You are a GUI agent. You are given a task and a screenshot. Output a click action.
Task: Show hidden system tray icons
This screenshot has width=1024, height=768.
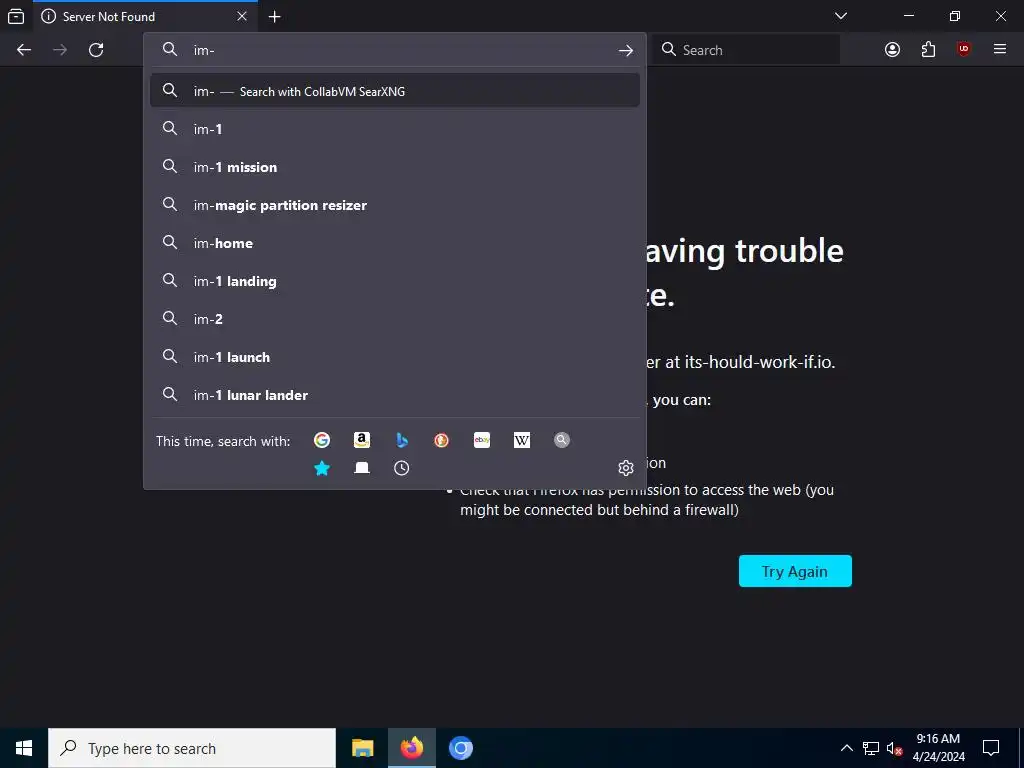846,748
